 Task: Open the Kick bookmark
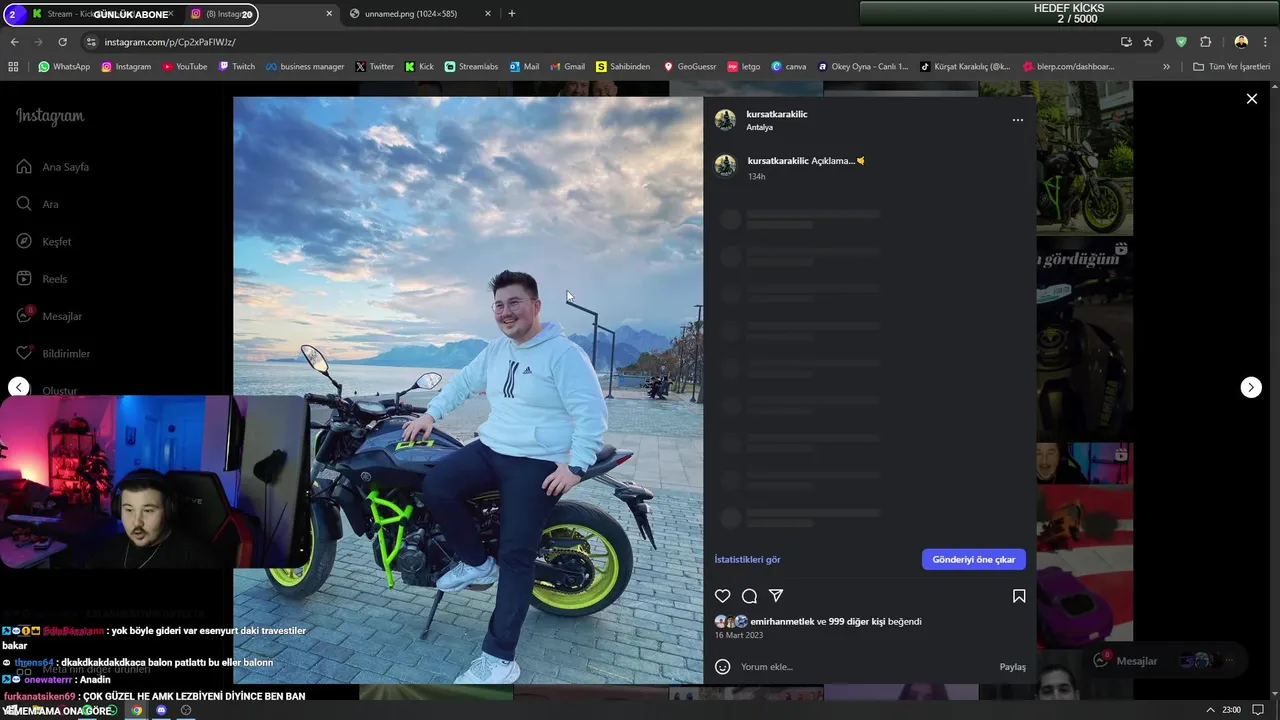point(419,67)
